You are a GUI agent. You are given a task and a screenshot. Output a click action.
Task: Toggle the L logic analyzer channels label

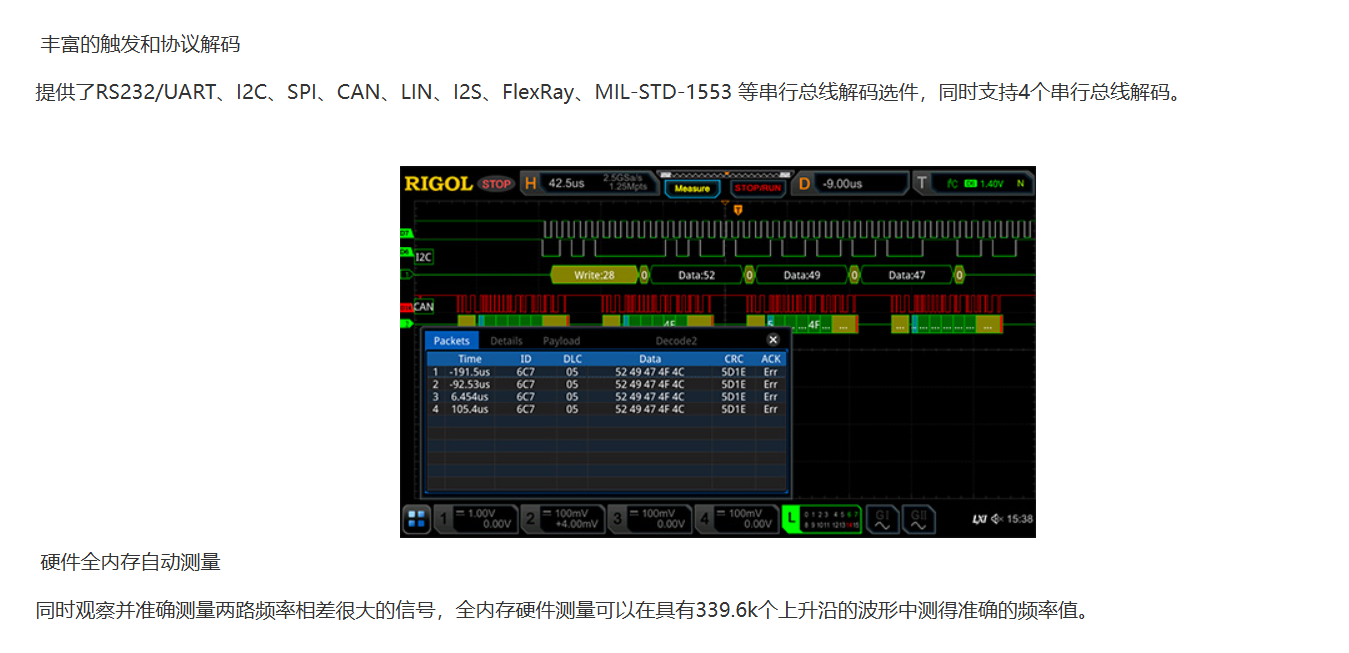pos(821,519)
